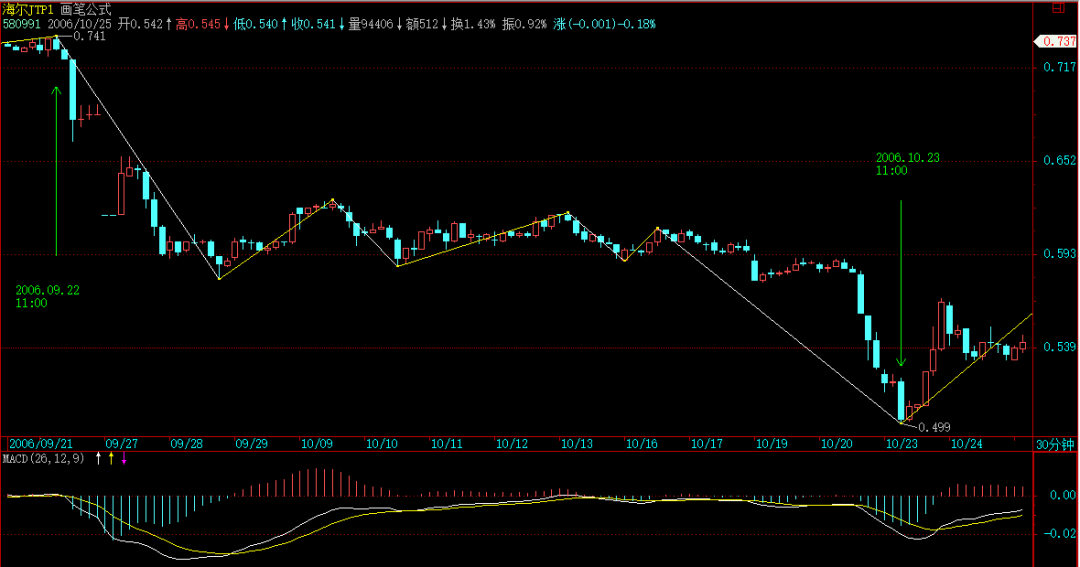This screenshot has width=1080, height=567.
Task: Click the 10/17 date axis label
Action: 707,444
